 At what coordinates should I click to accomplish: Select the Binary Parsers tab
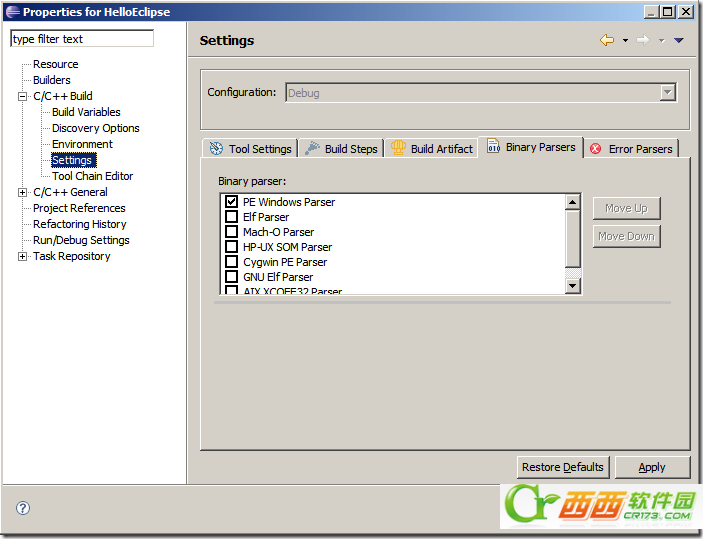coord(531,147)
